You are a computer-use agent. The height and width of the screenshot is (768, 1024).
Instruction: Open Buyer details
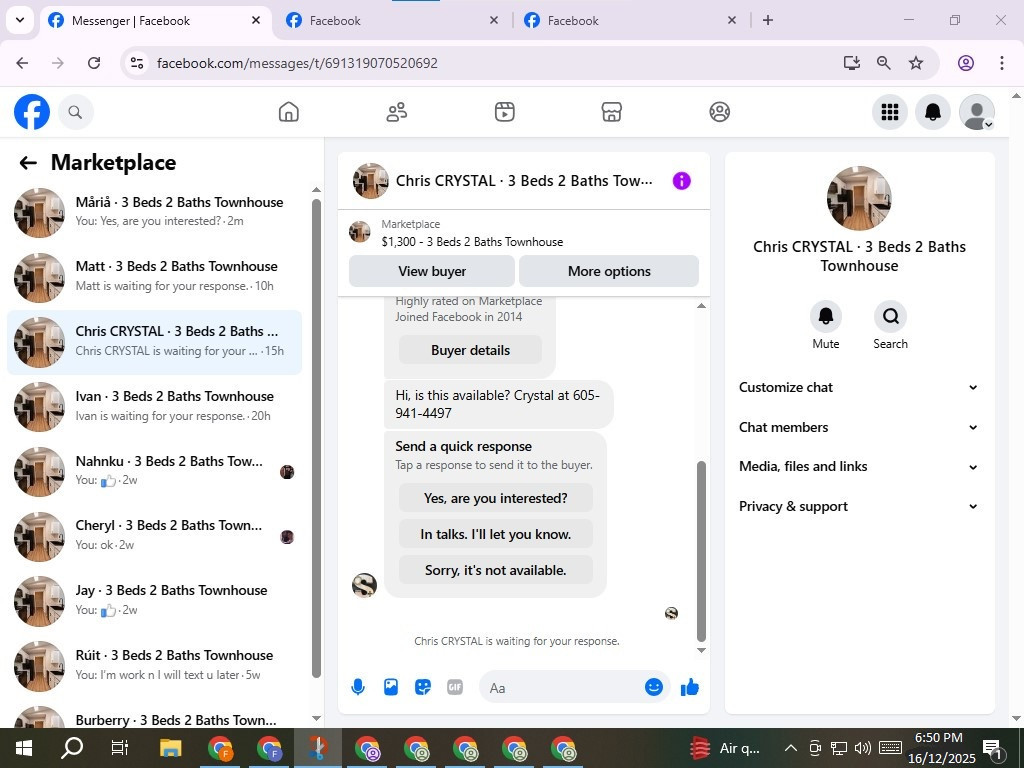470,350
